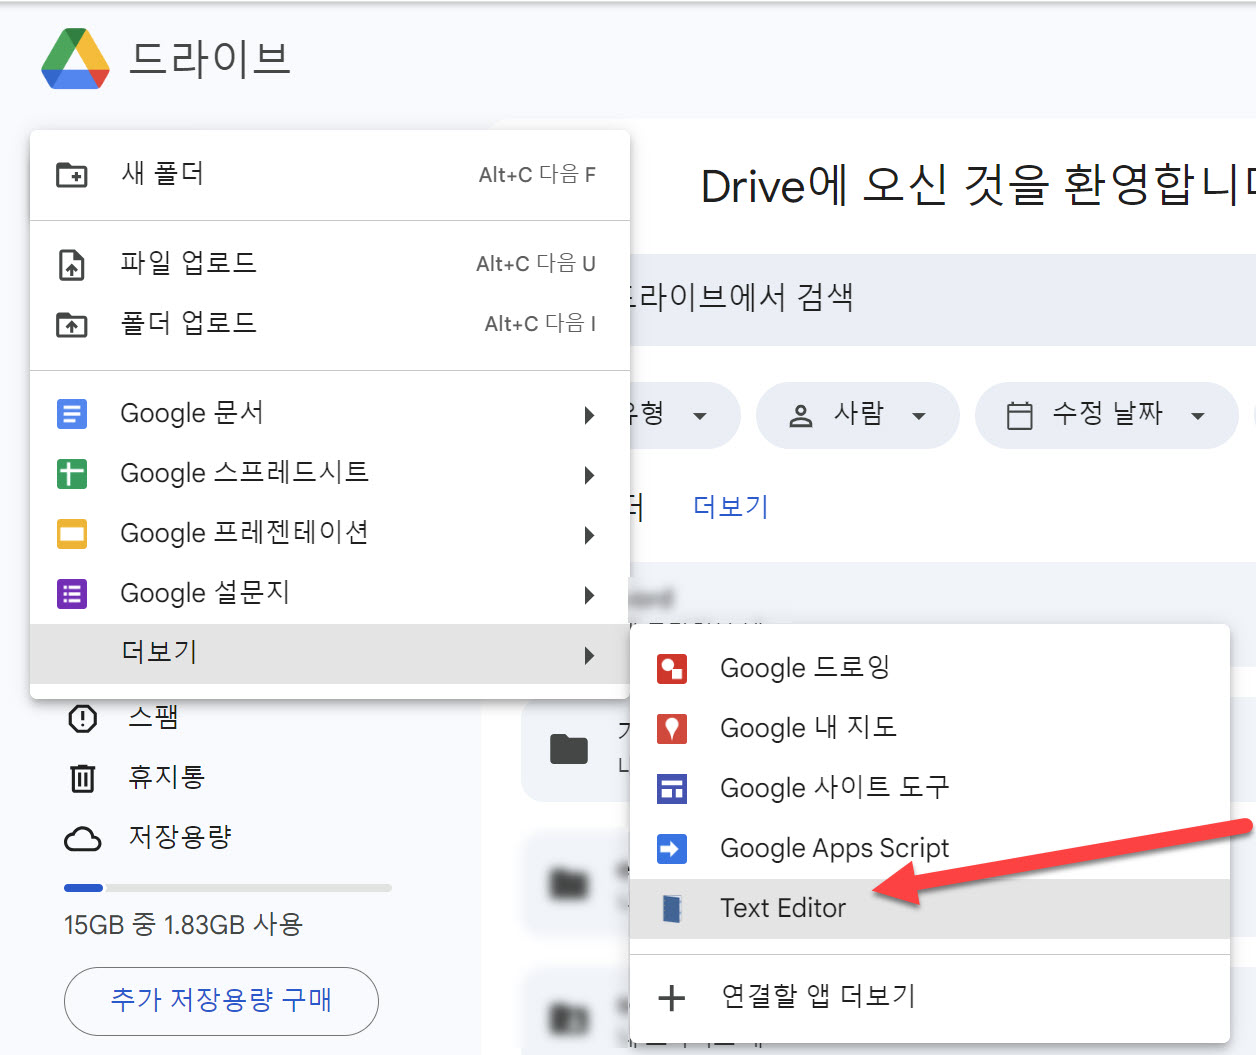
Task: Click the person icon in 사람 filter
Action: 801,416
